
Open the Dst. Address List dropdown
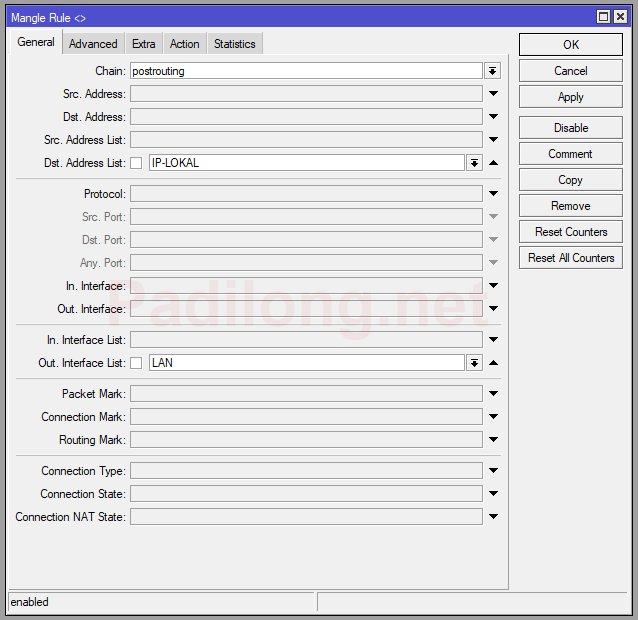click(x=474, y=163)
